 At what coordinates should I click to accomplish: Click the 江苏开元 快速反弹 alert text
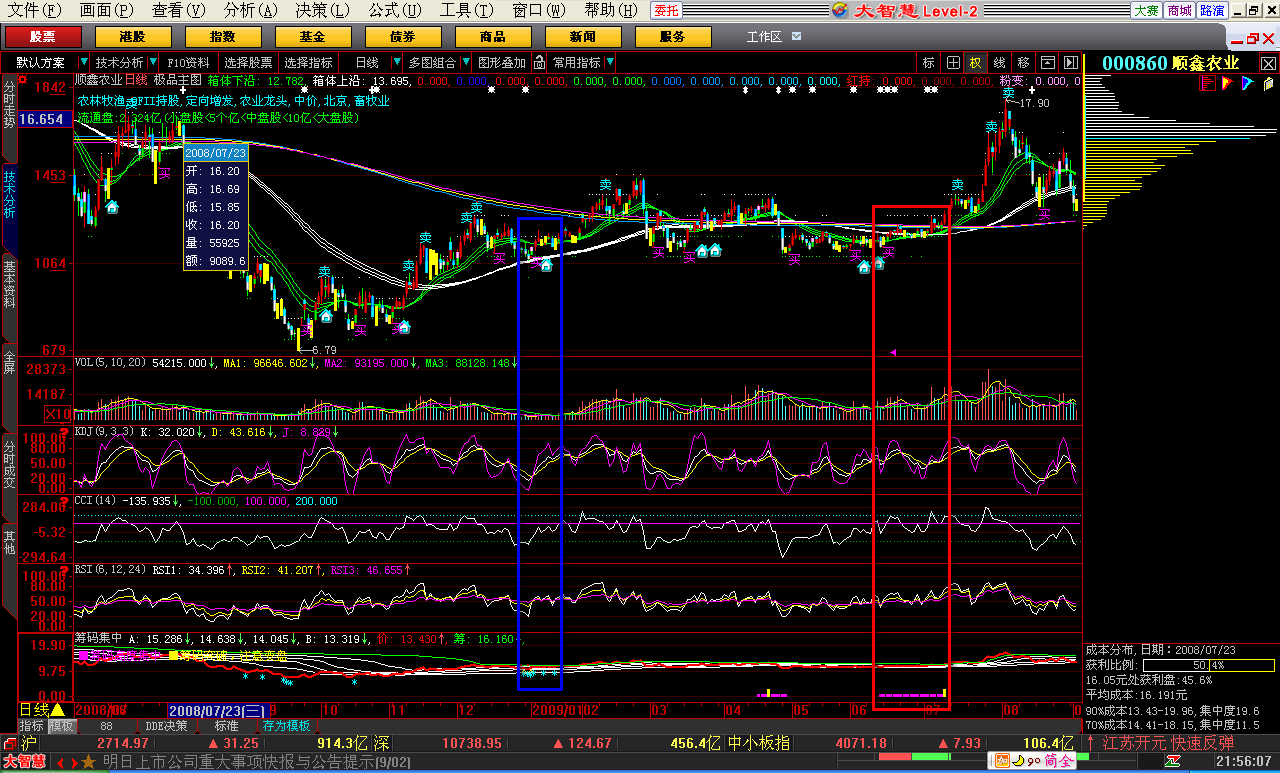click(1168, 743)
